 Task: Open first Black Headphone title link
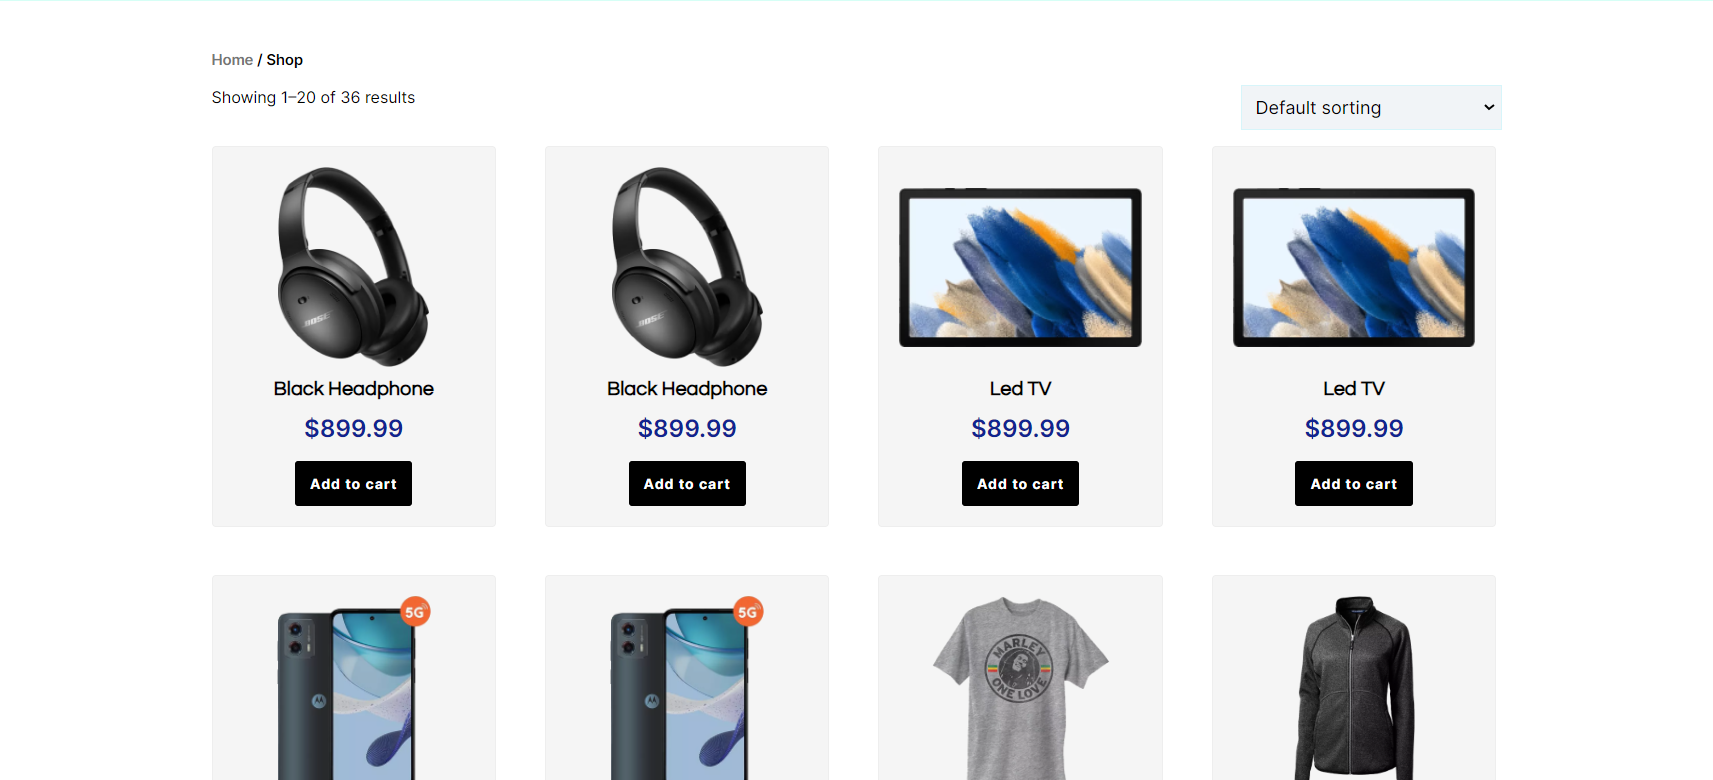click(353, 389)
